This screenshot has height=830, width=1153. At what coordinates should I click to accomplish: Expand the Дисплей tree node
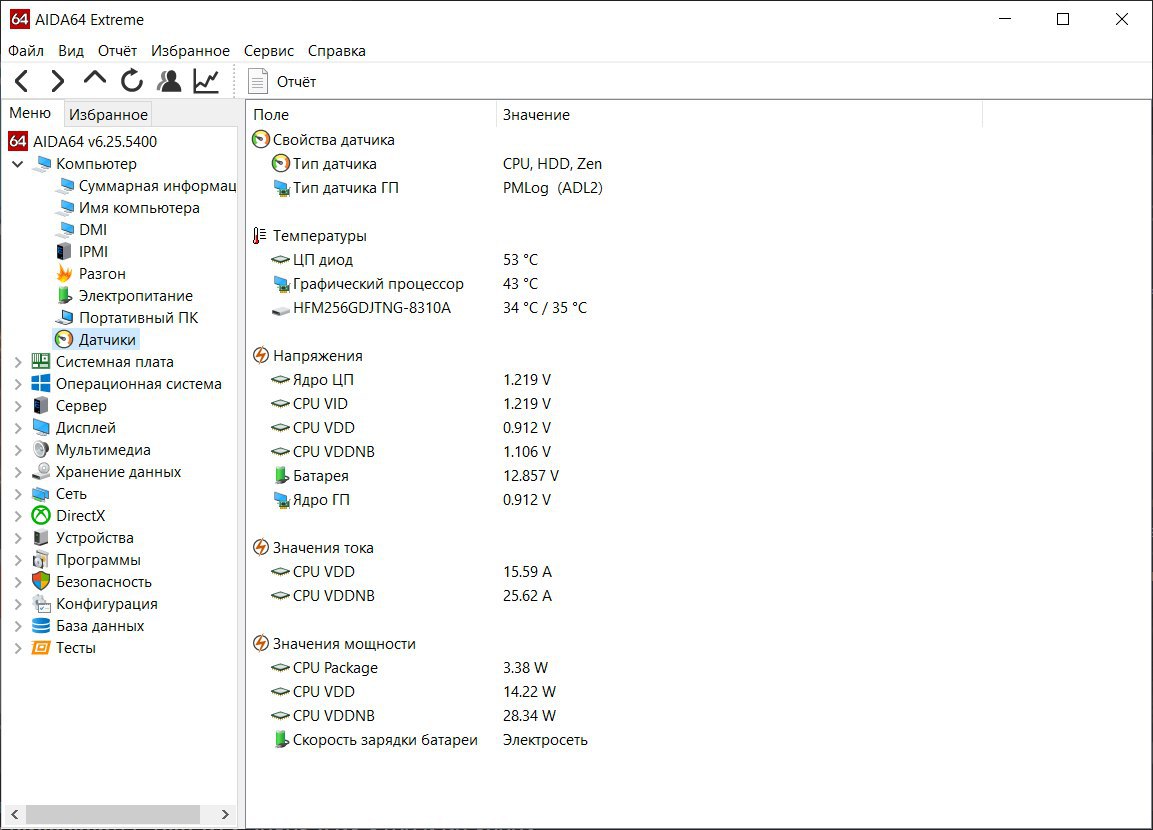(x=18, y=428)
